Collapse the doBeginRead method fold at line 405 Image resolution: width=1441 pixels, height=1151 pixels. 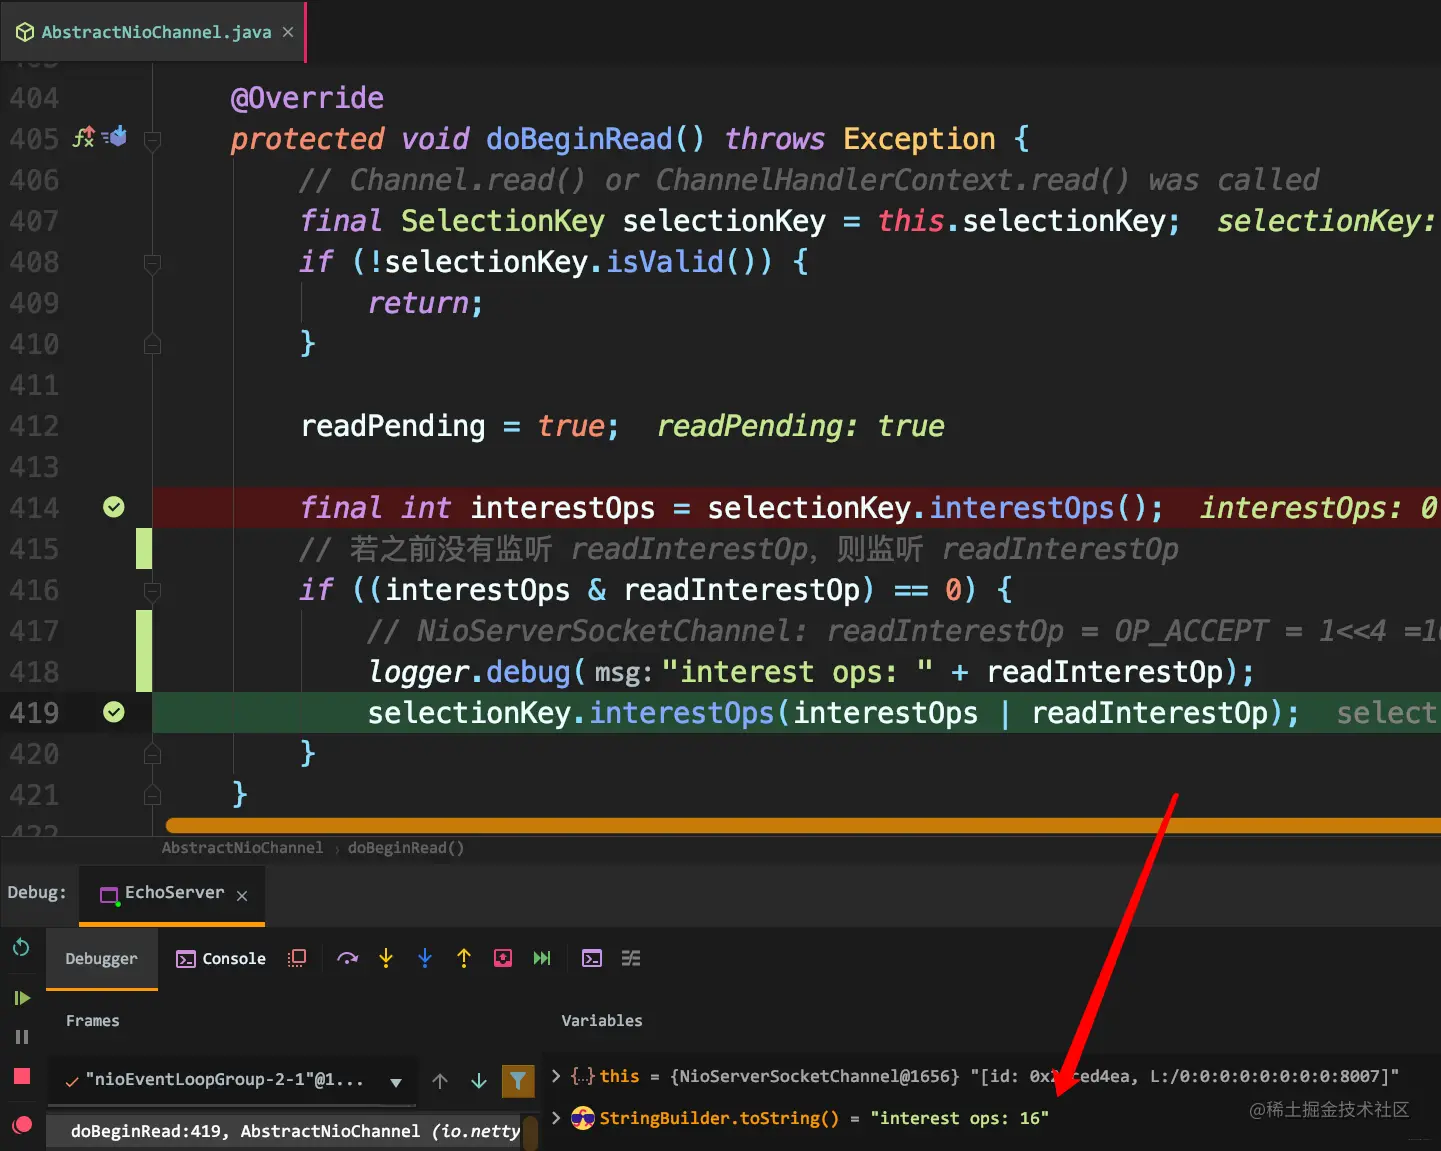coord(152,140)
